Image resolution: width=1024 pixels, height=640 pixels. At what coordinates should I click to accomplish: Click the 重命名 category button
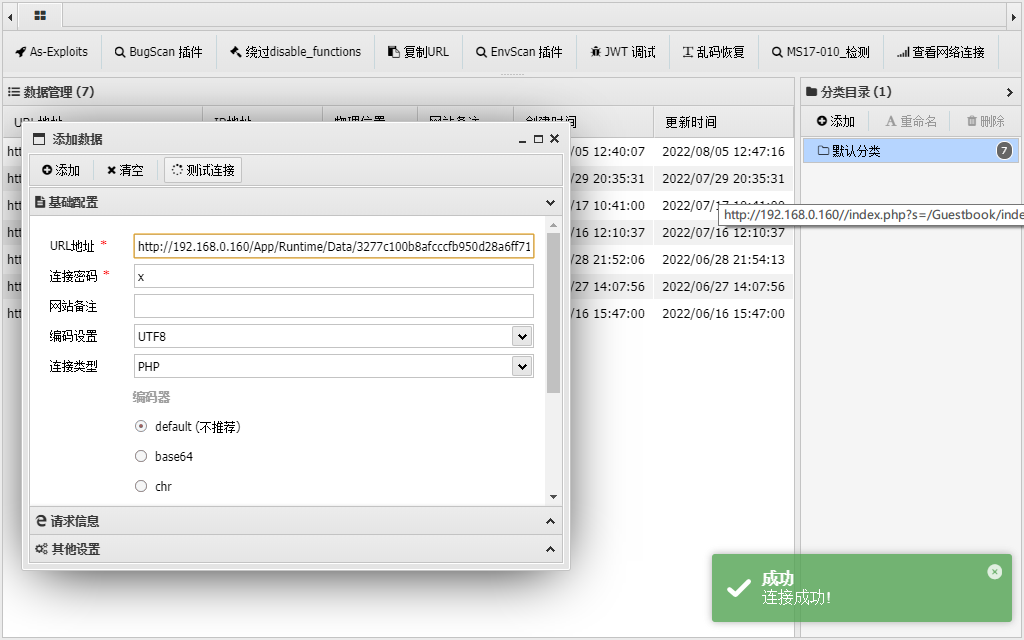pyautogui.click(x=911, y=121)
